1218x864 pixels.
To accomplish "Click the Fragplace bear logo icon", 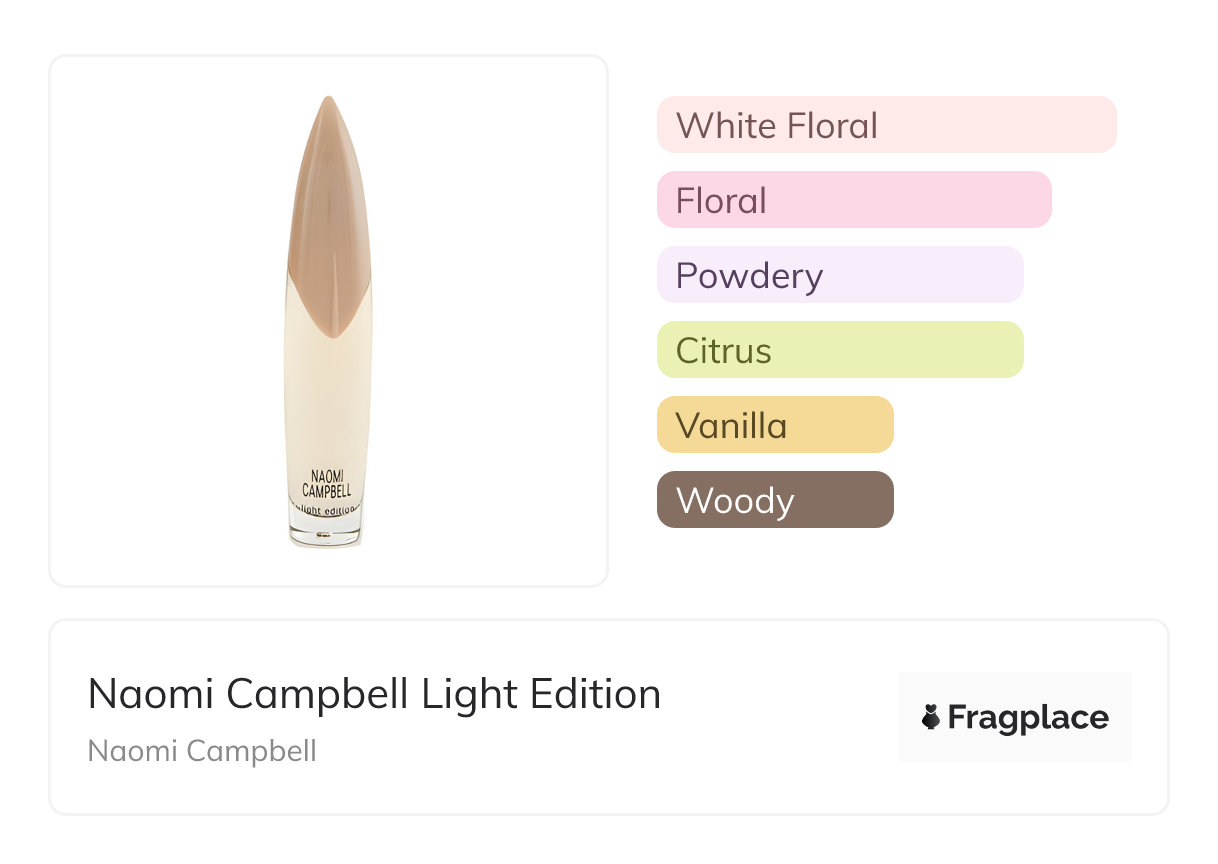I will click(x=931, y=717).
